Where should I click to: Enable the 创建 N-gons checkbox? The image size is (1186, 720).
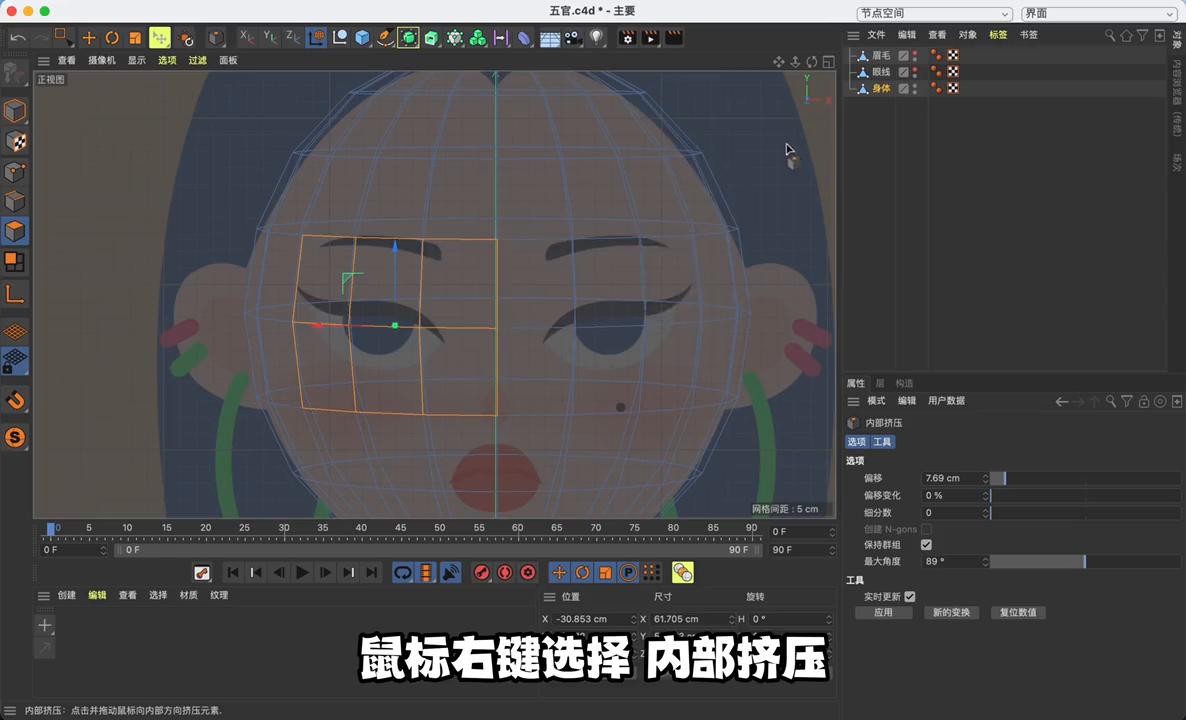coord(926,529)
